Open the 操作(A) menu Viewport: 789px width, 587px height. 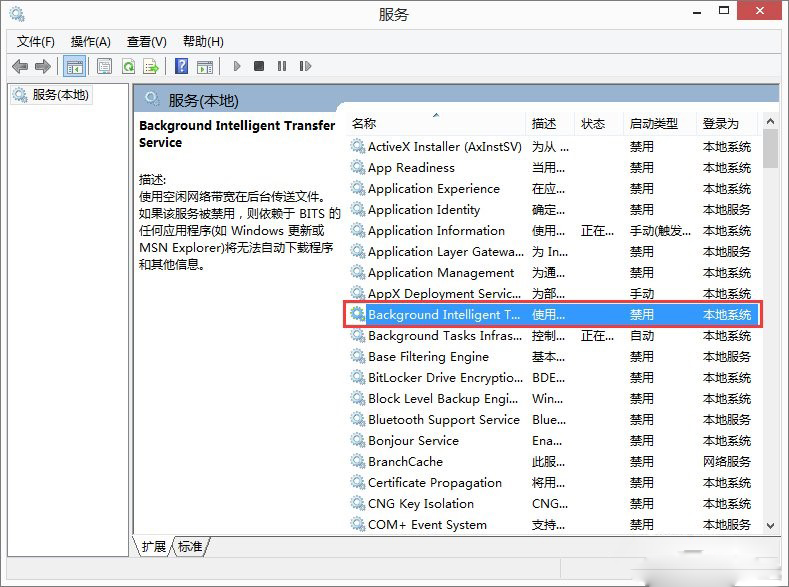[91, 41]
